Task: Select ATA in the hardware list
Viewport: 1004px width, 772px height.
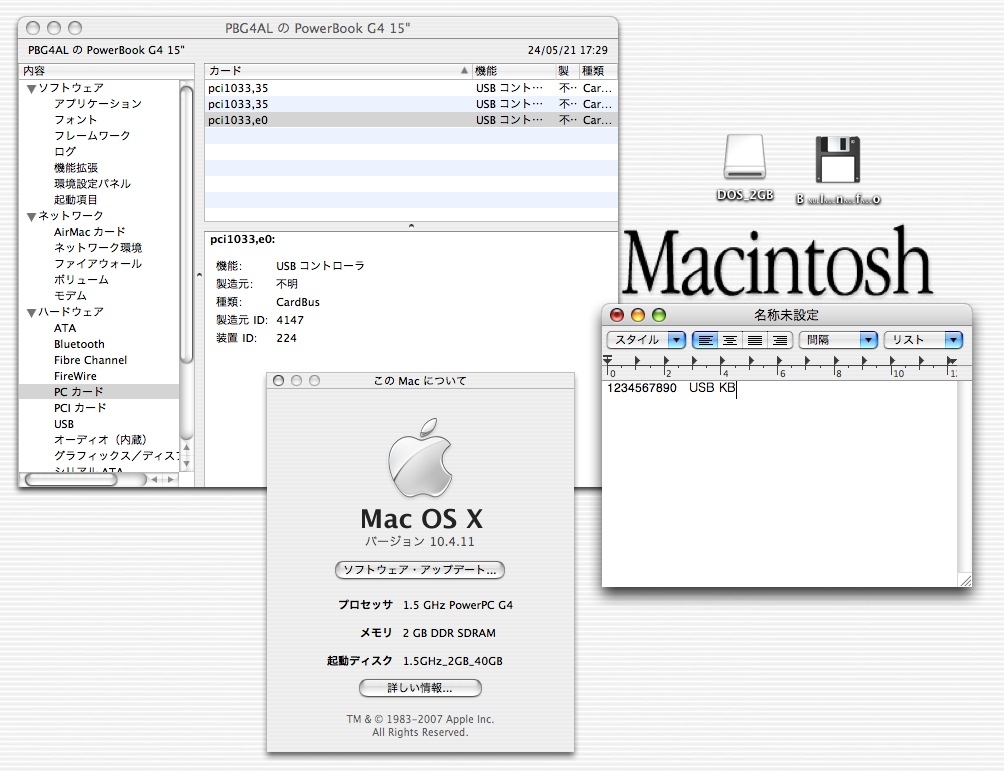Action: pos(65,328)
